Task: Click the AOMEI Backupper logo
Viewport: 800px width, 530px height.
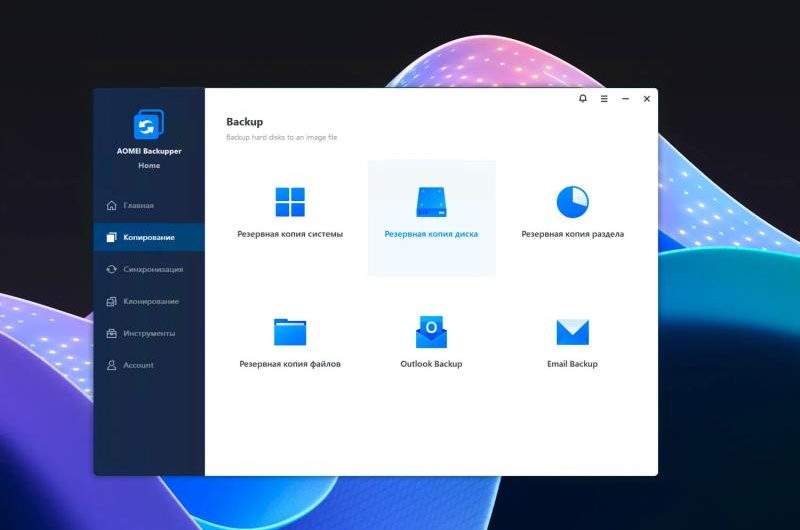Action: point(149,125)
